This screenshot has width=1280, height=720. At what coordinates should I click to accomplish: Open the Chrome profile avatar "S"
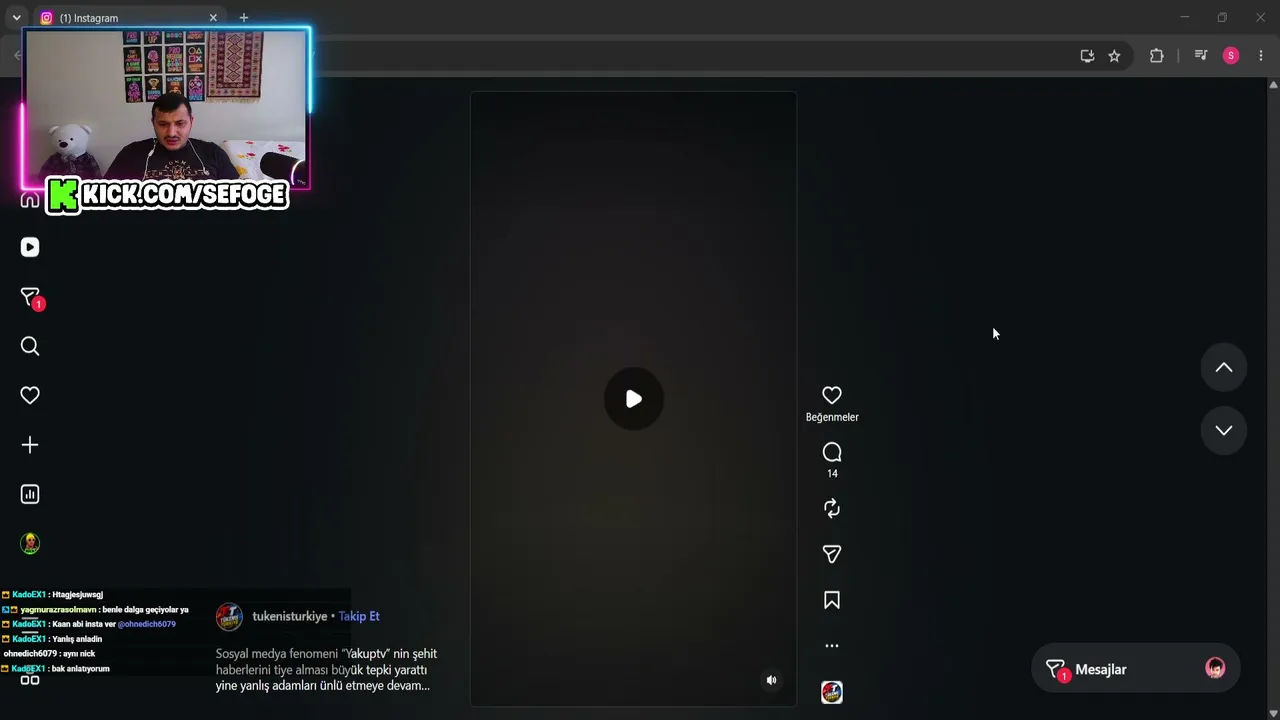pos(1231,56)
